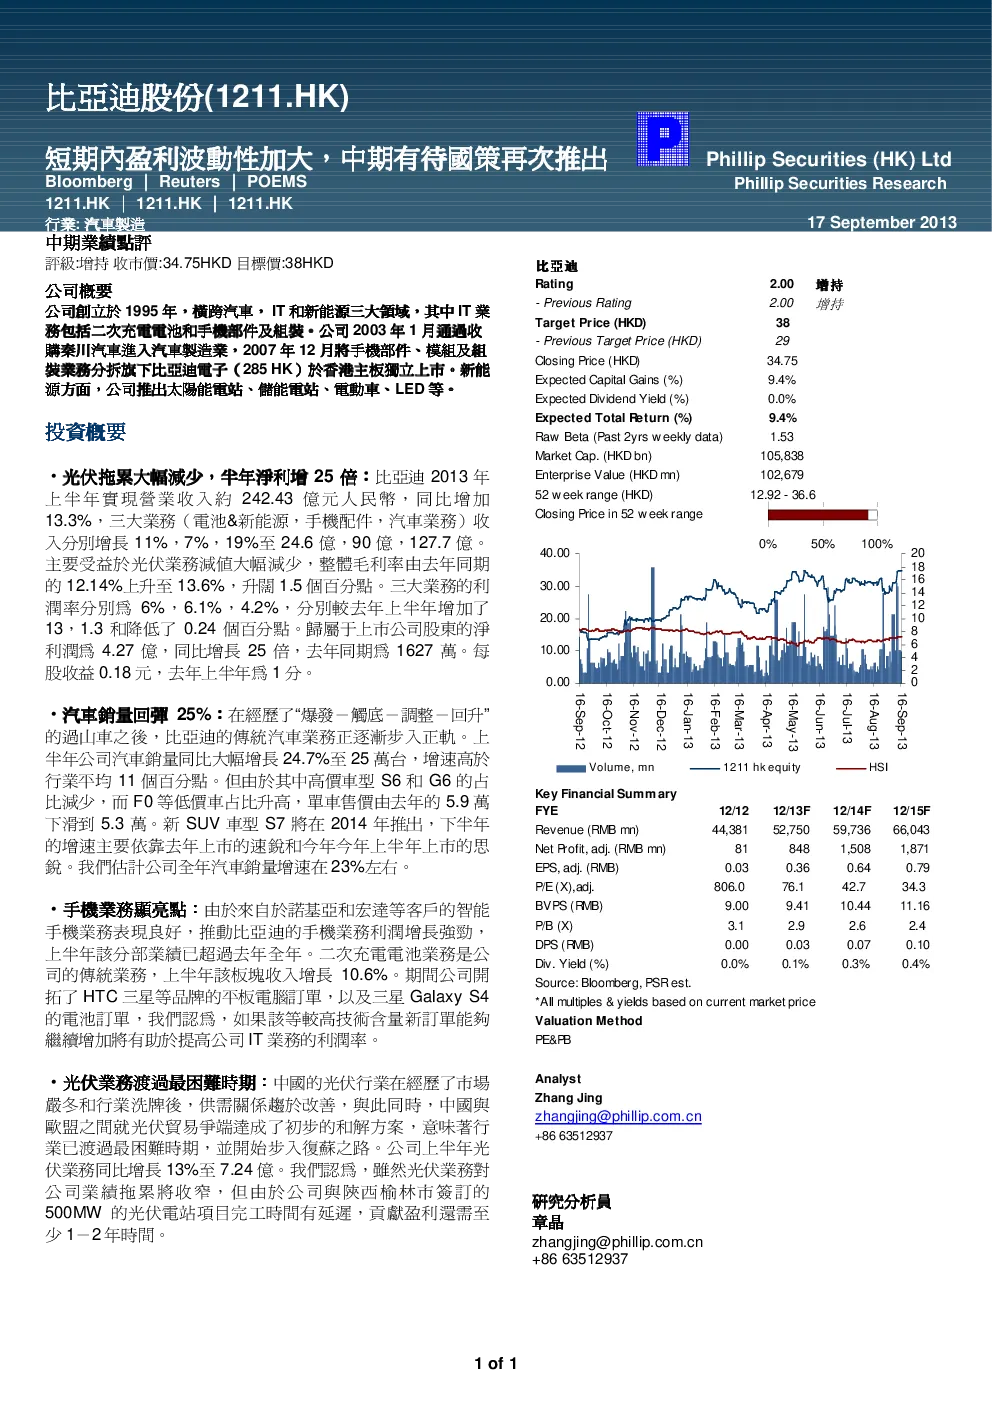Image resolution: width=992 pixels, height=1403 pixels.
Task: Click the "公司概要" section heading
Action: (x=79, y=291)
